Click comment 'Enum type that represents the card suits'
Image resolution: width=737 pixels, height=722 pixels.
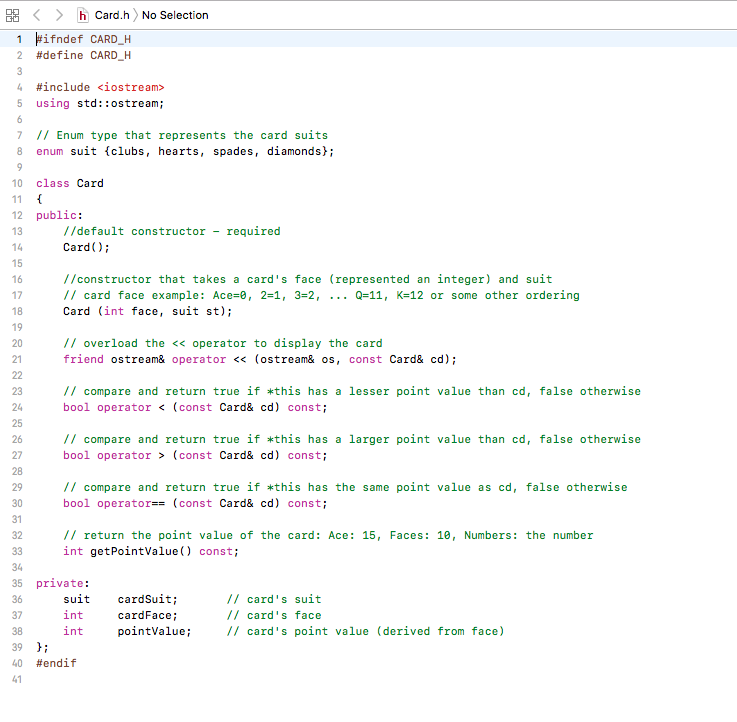tap(182, 135)
